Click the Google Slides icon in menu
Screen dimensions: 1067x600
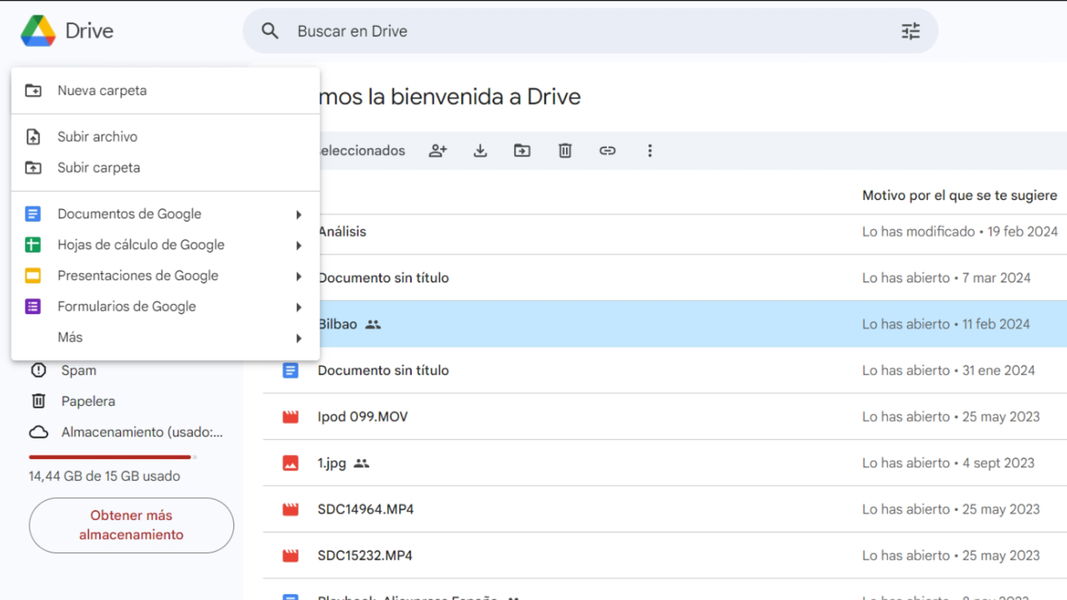tap(33, 276)
